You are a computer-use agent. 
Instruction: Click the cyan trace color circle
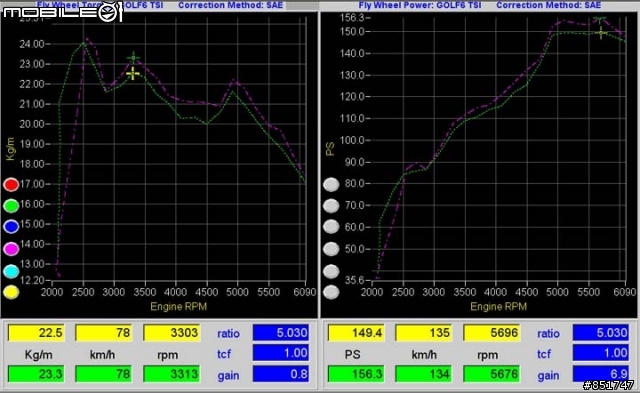[x=11, y=271]
